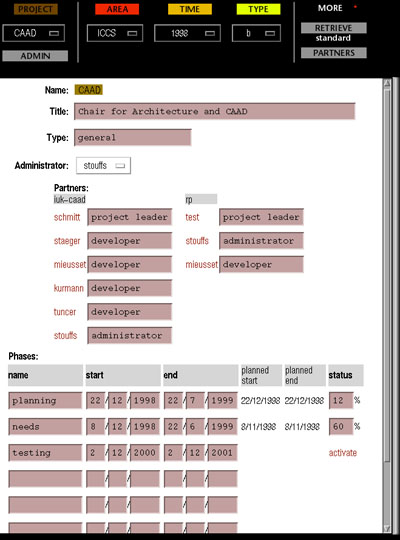Click the rp partner group label
Image resolution: width=400 pixels, height=540 pixels.
(201, 199)
